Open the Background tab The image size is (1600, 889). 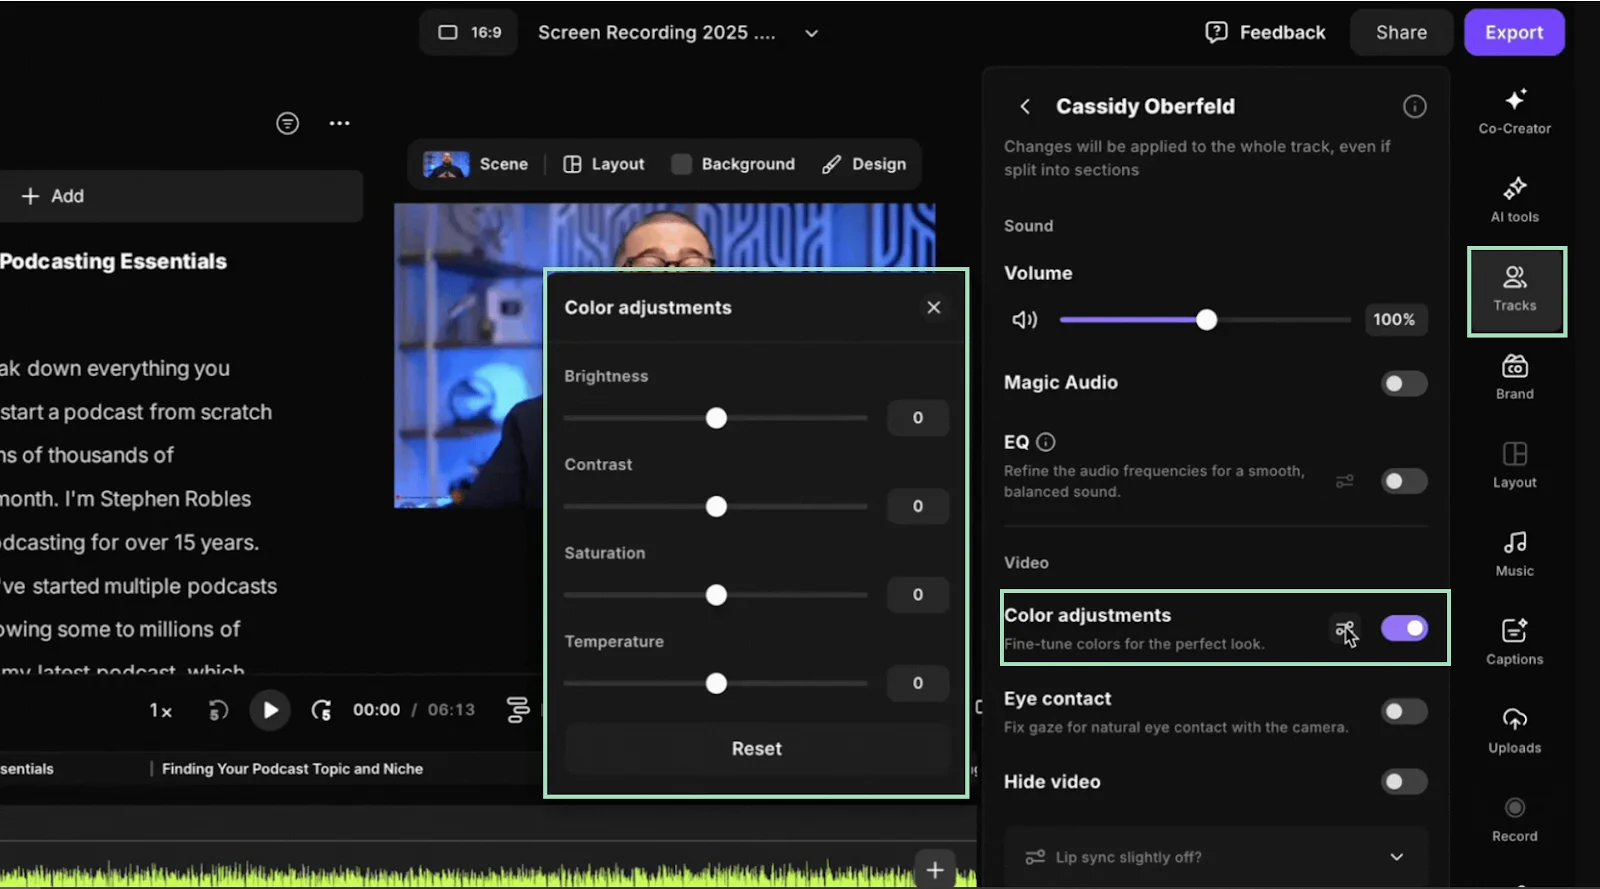coord(733,164)
